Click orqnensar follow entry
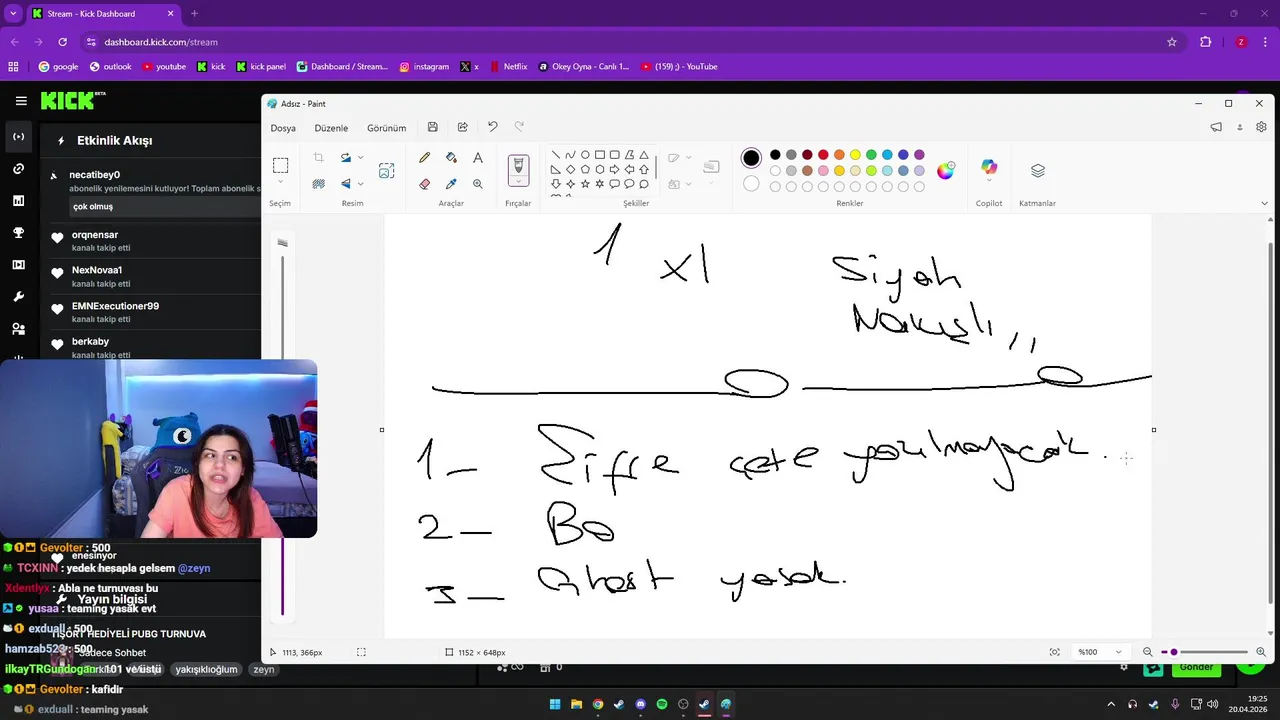 click(x=155, y=240)
